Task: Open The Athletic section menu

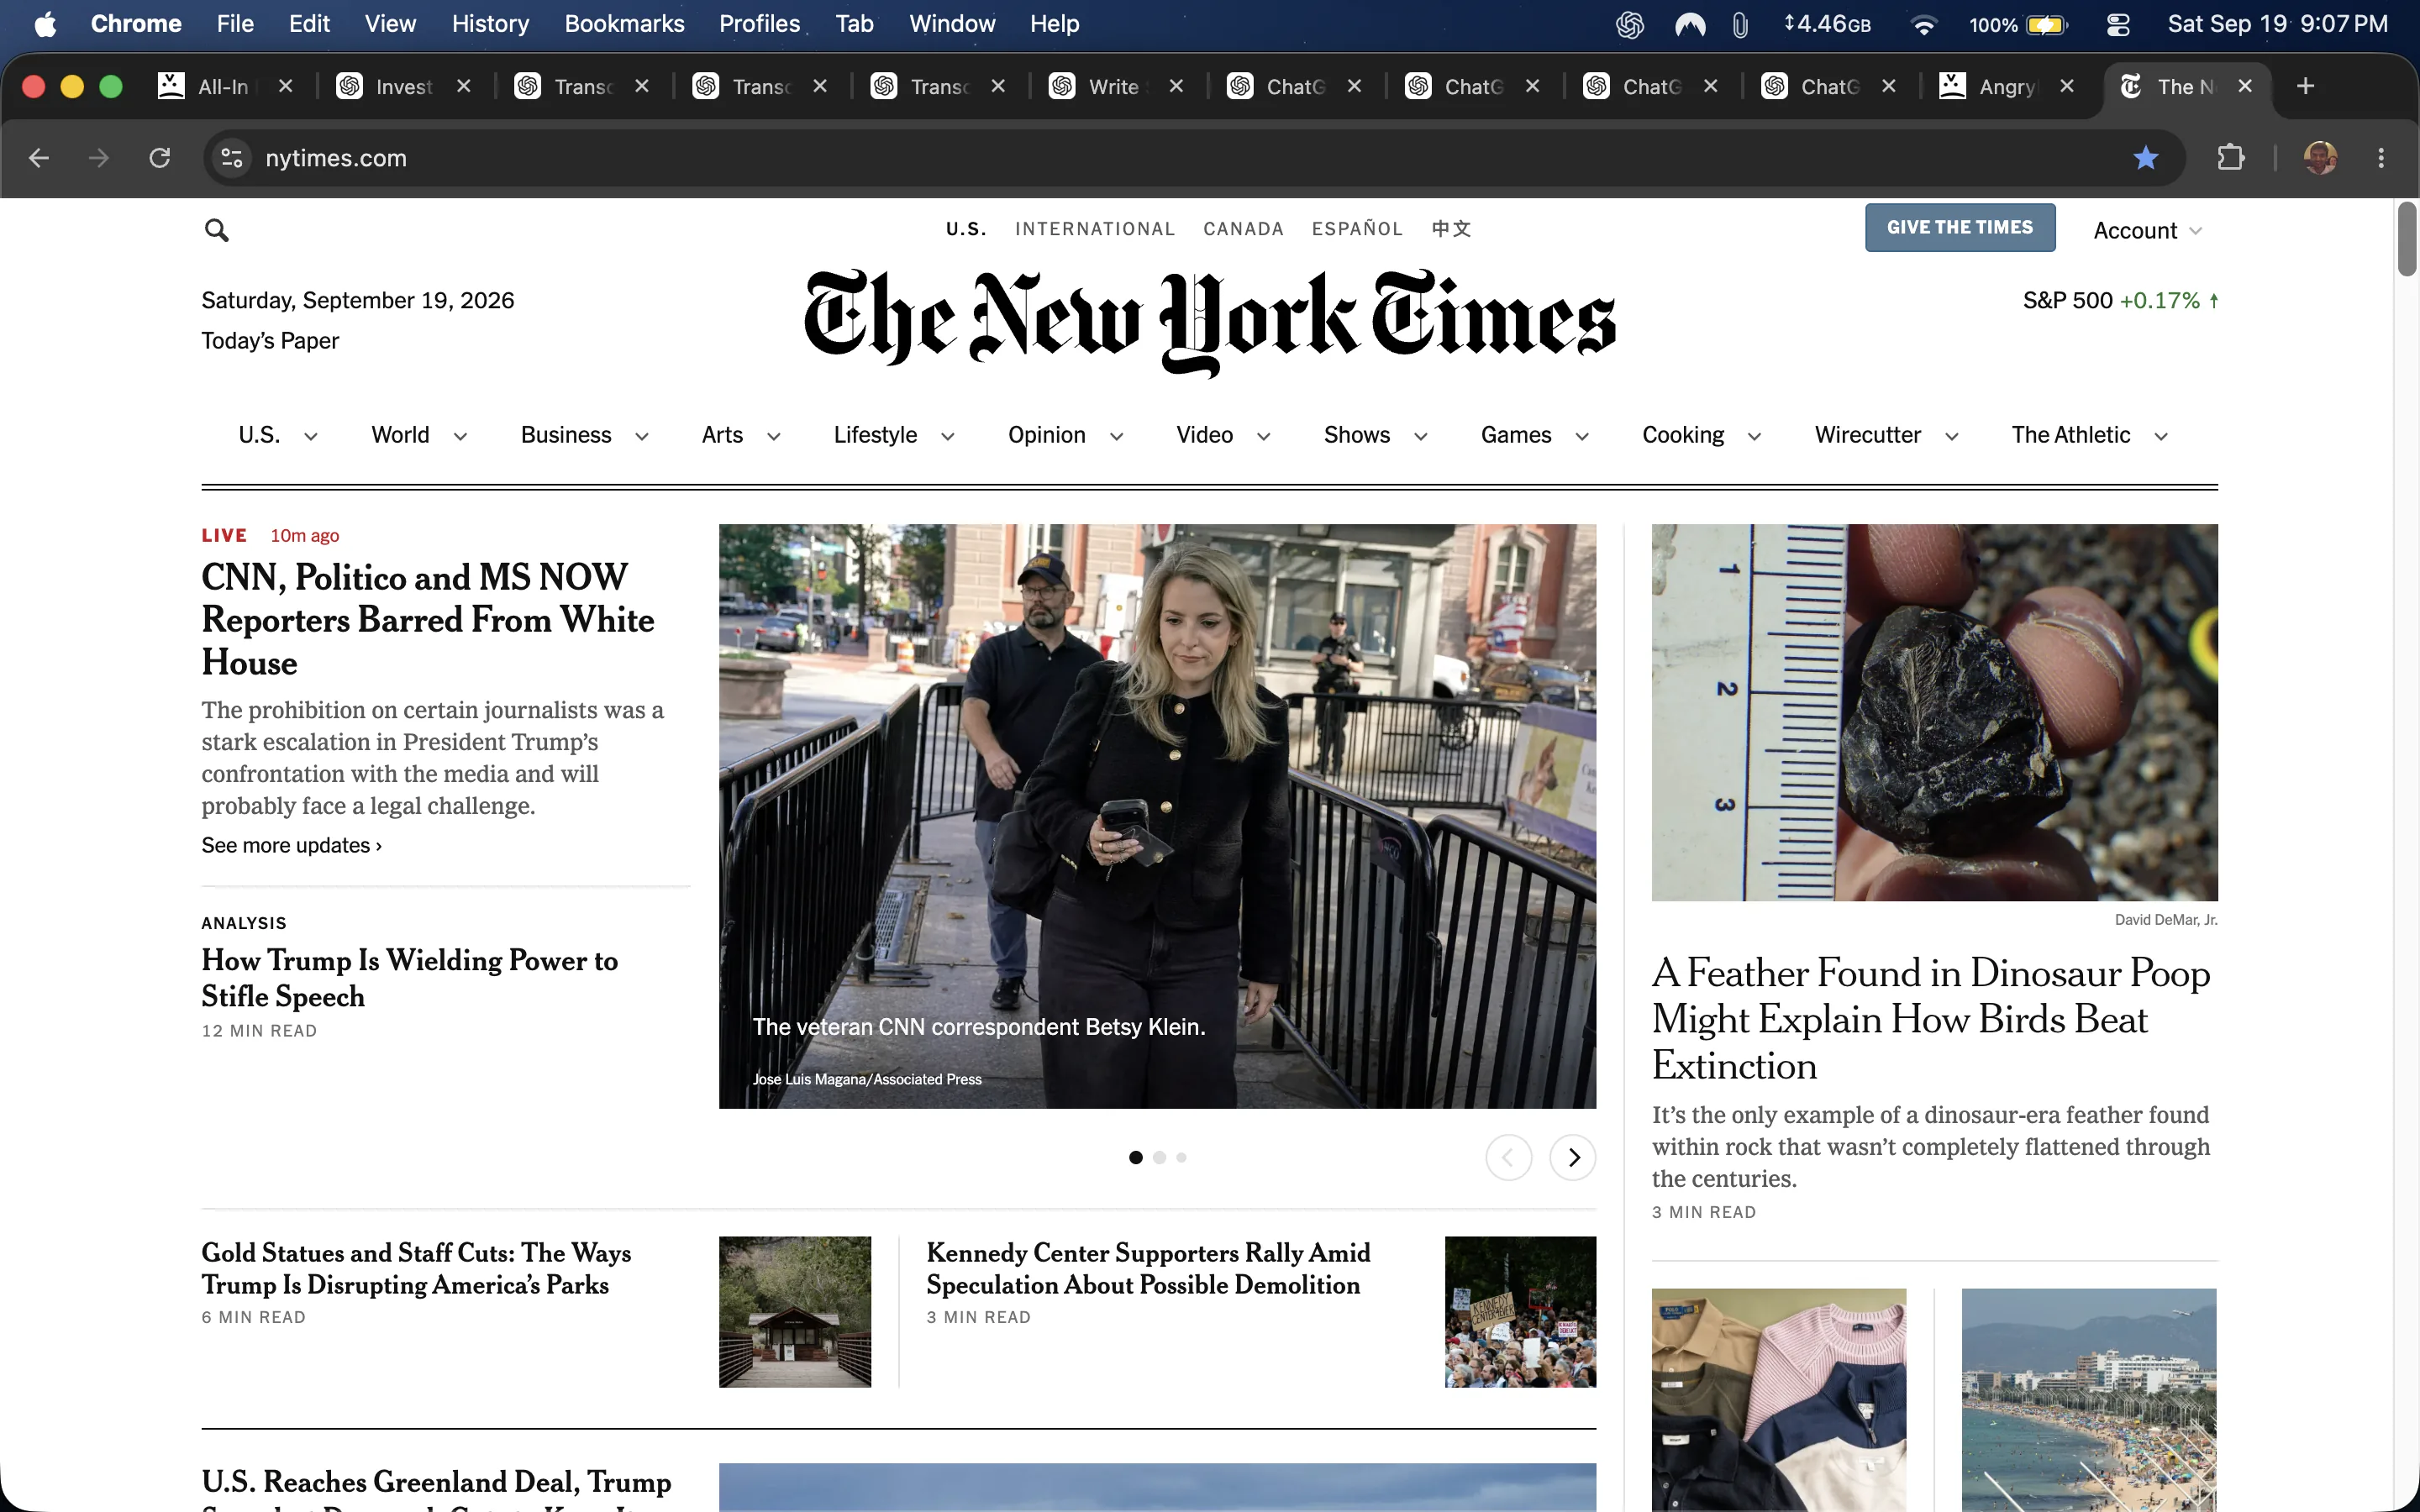Action: (x=2089, y=436)
